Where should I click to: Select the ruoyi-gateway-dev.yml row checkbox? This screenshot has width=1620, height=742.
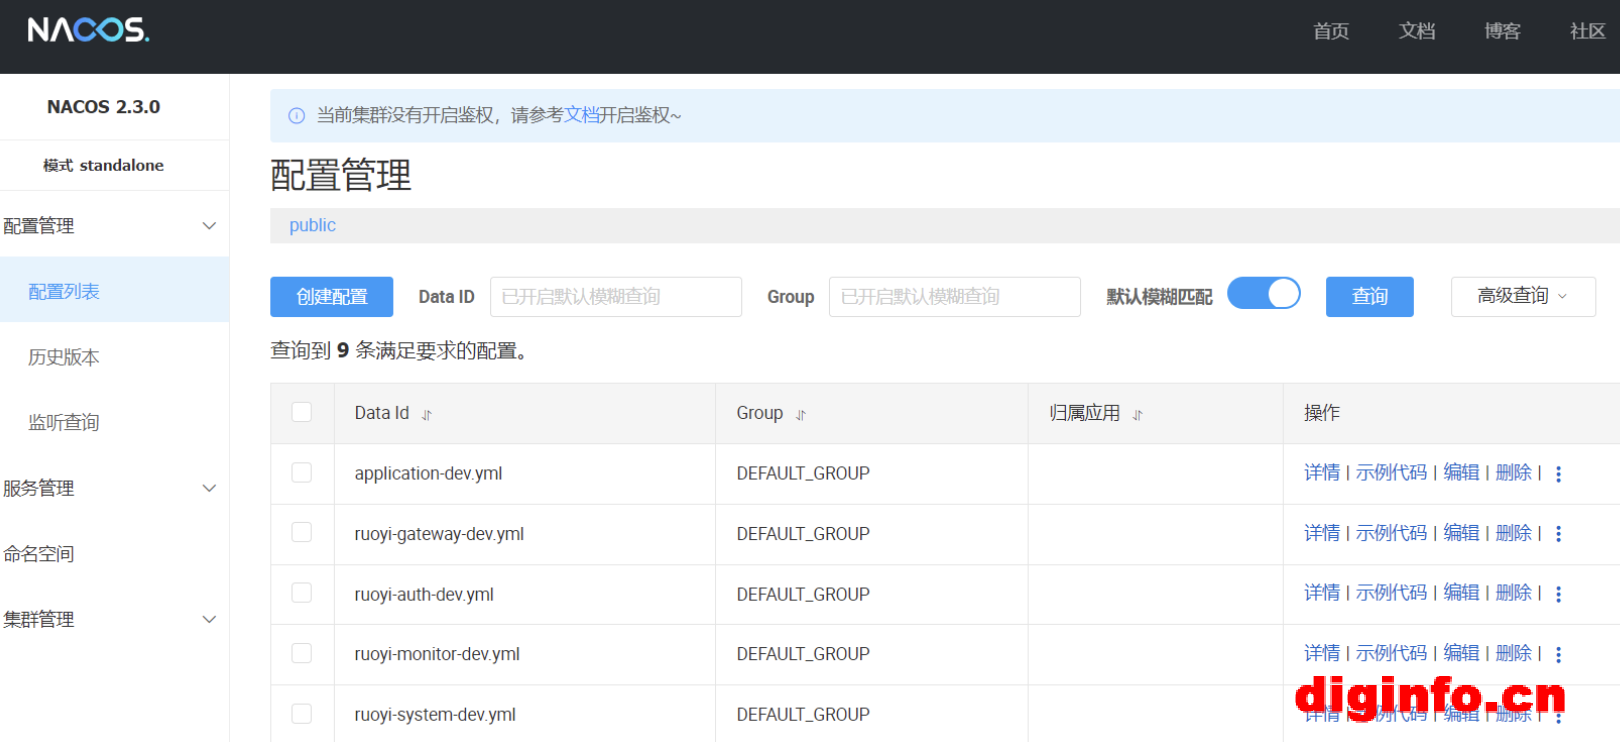coord(302,532)
